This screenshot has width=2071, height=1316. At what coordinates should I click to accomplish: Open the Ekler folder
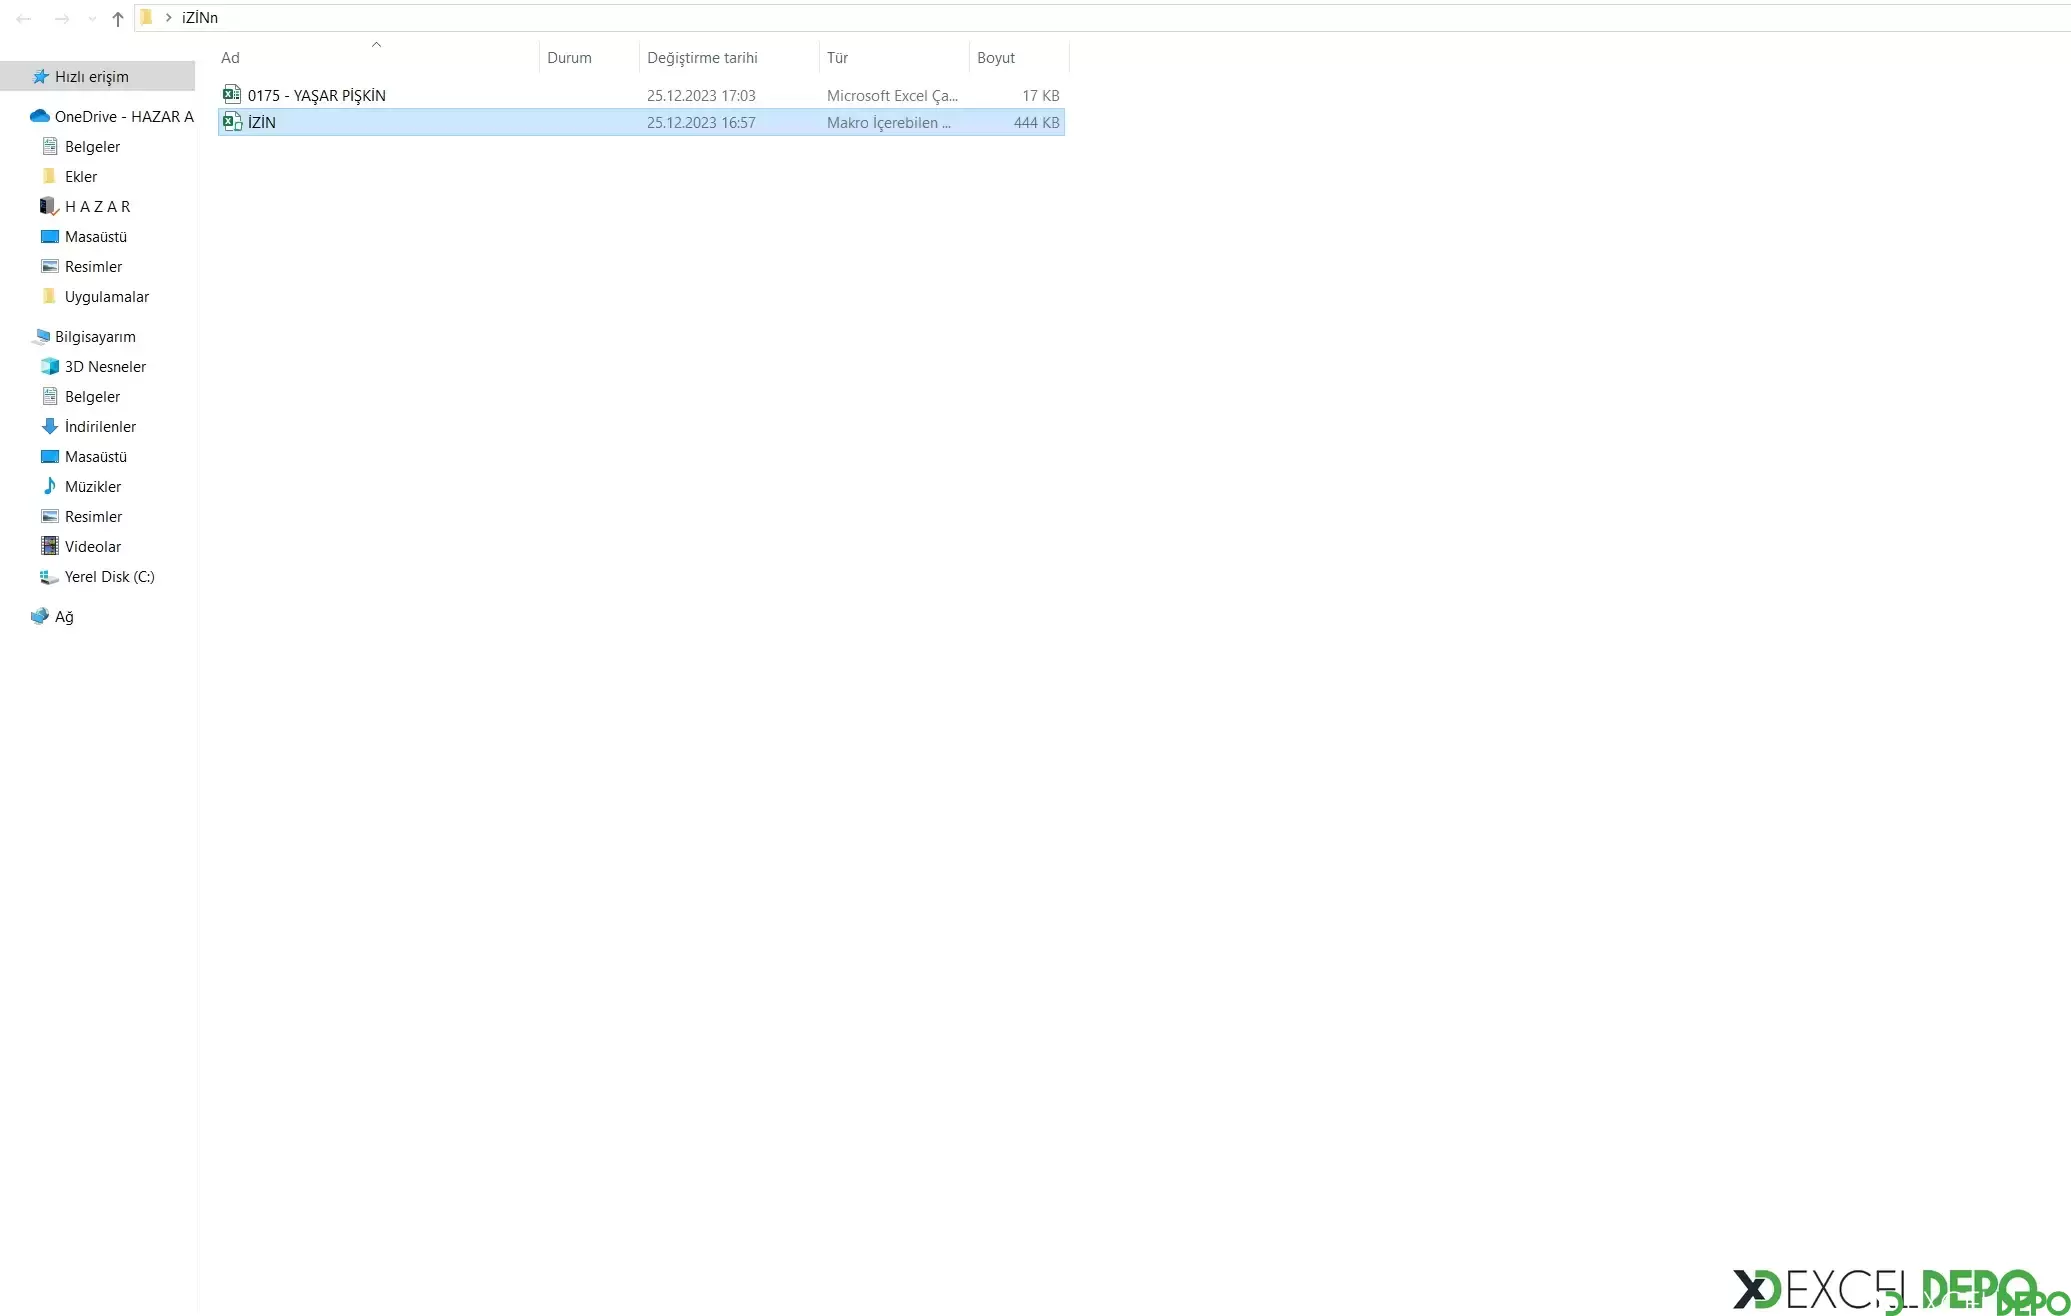coord(81,176)
